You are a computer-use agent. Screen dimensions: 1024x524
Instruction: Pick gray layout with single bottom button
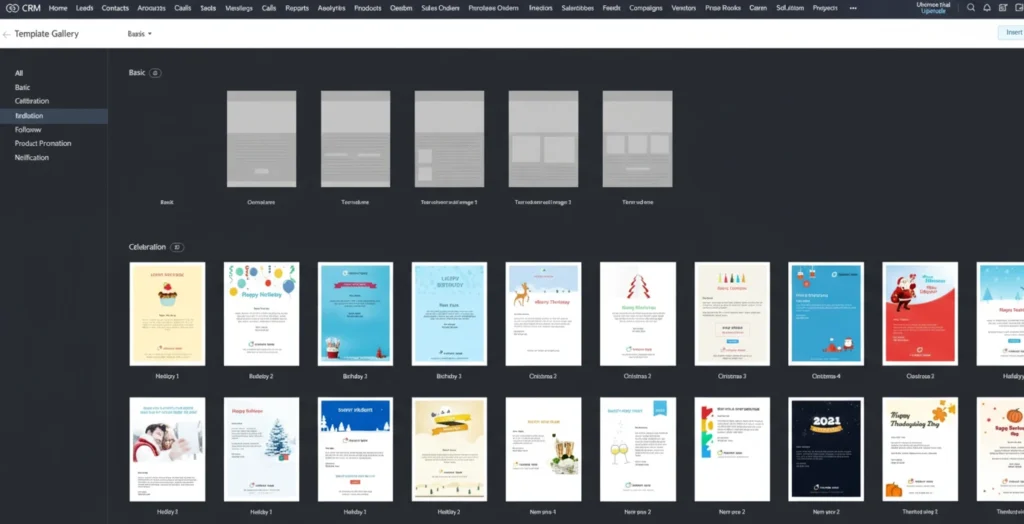coord(261,139)
